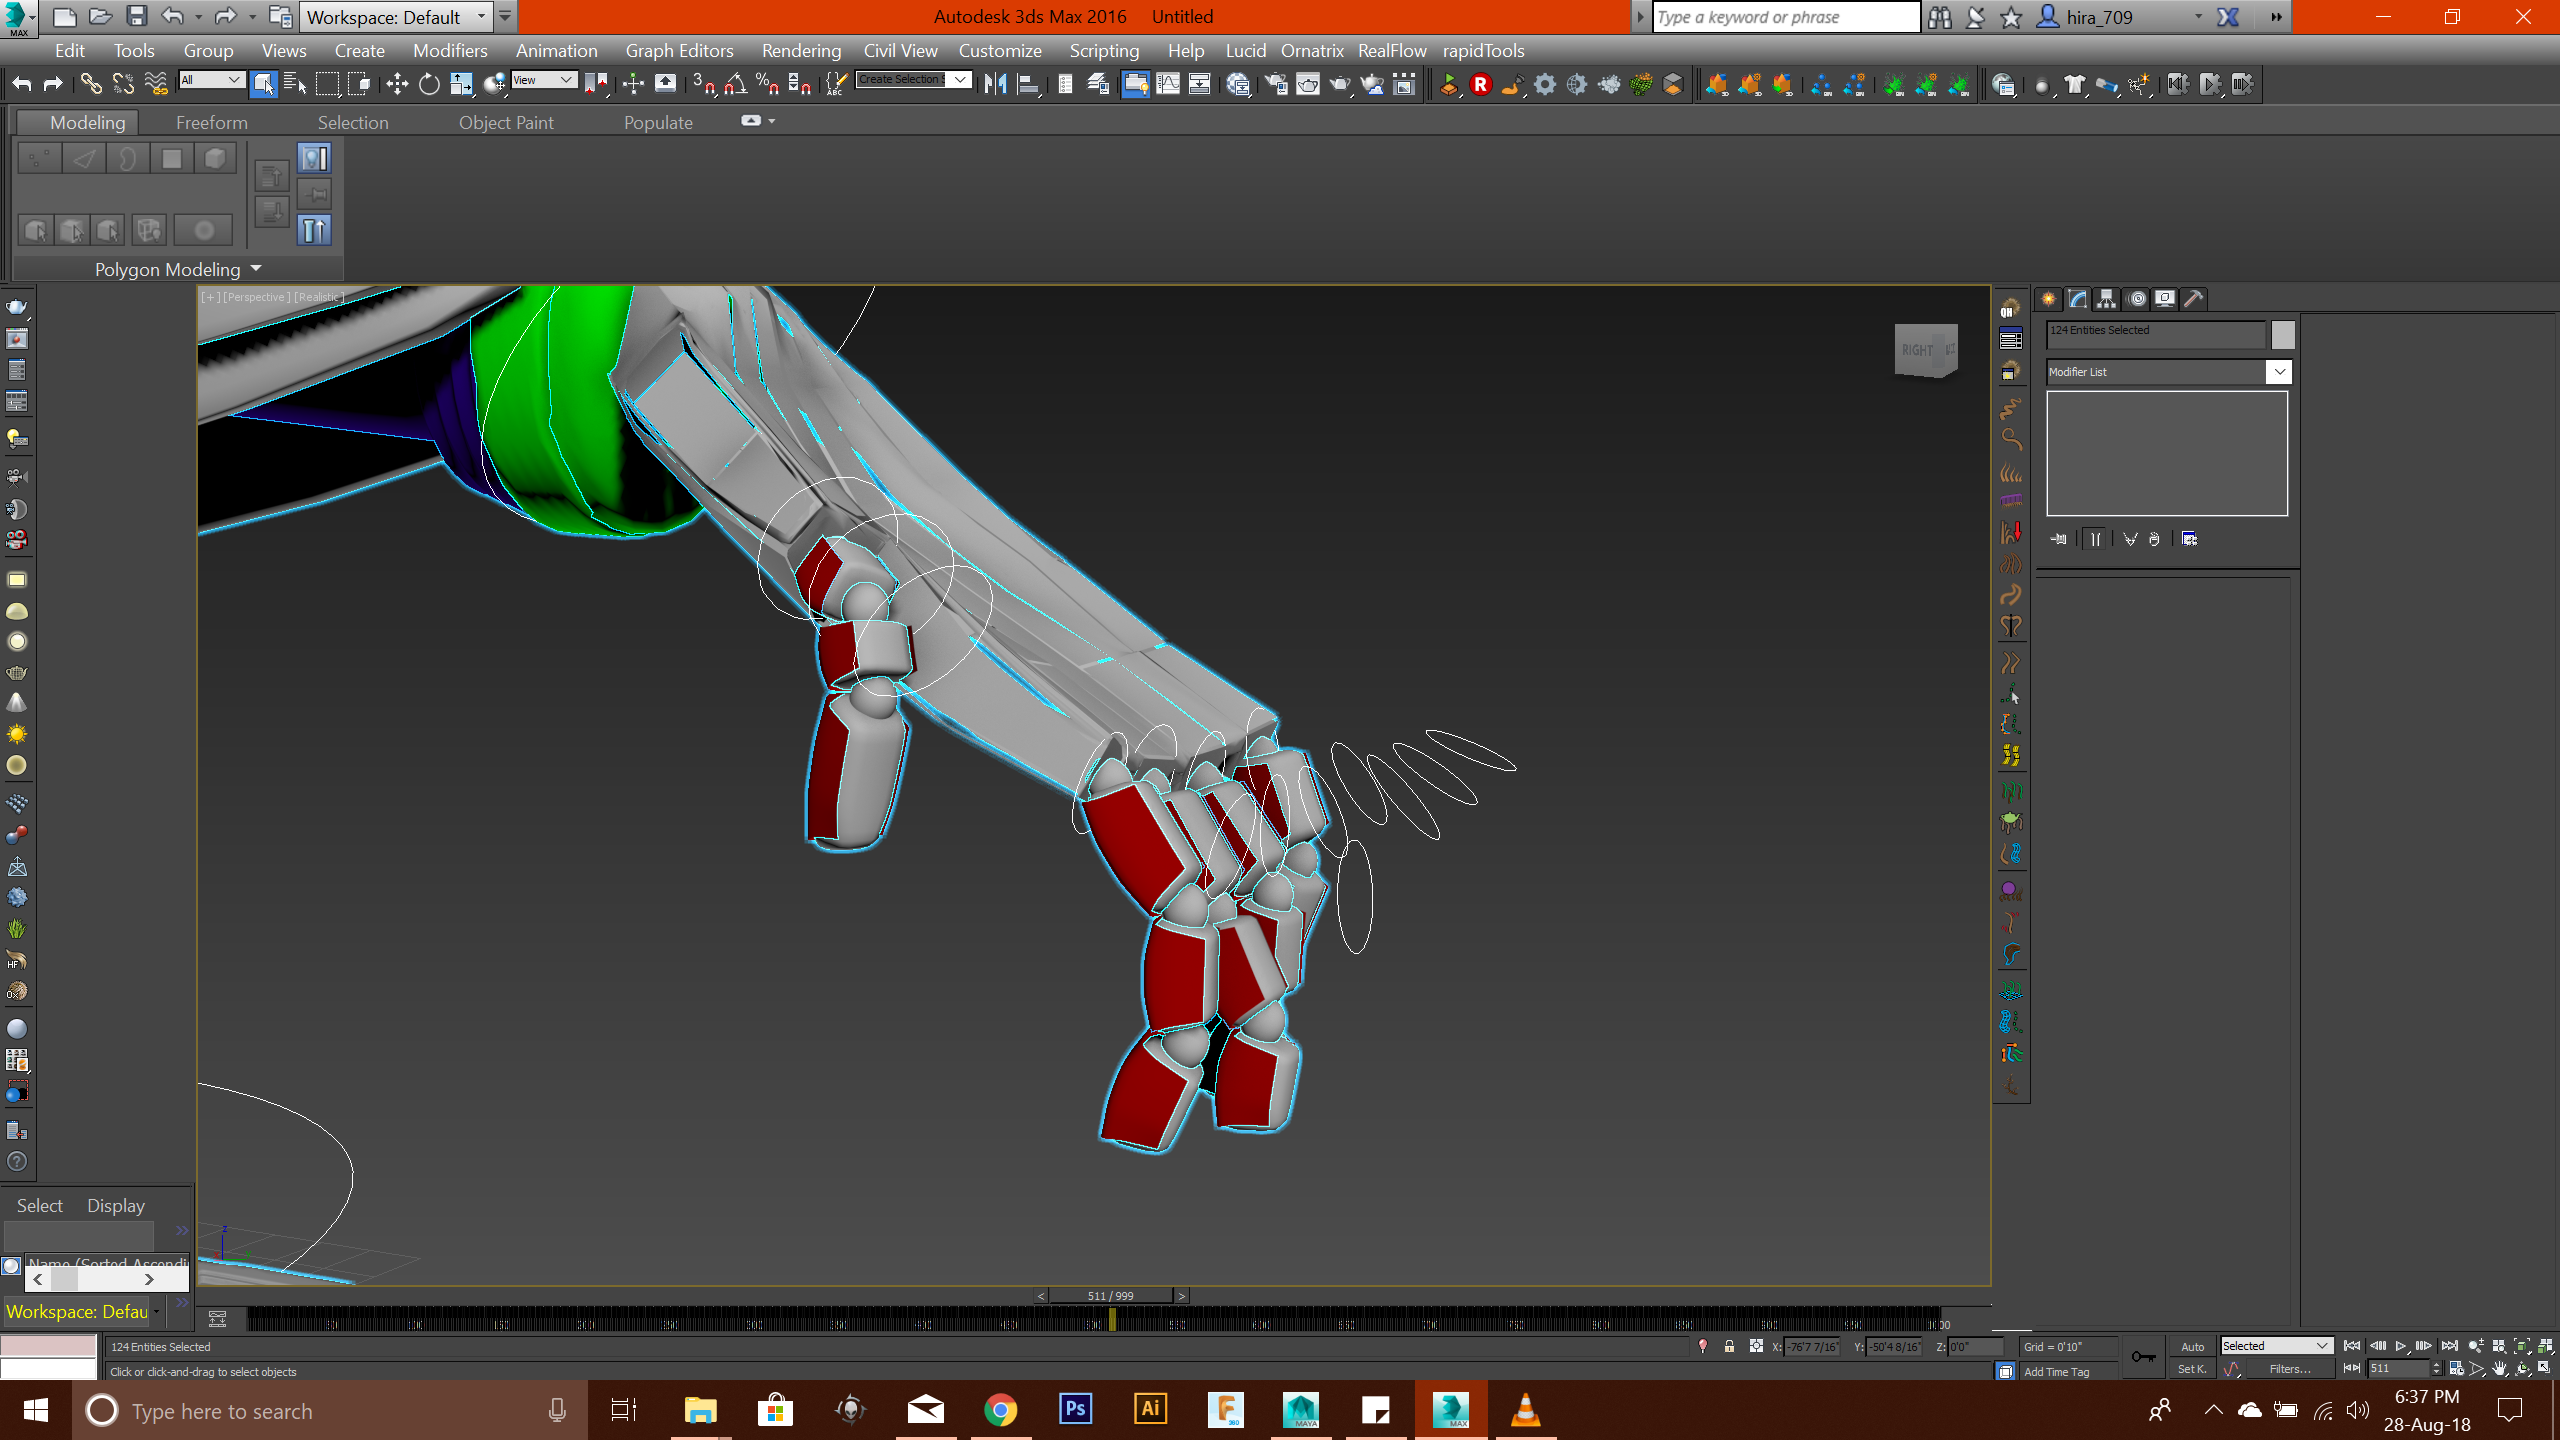Click the Undo arrow in main toolbar

22,85
